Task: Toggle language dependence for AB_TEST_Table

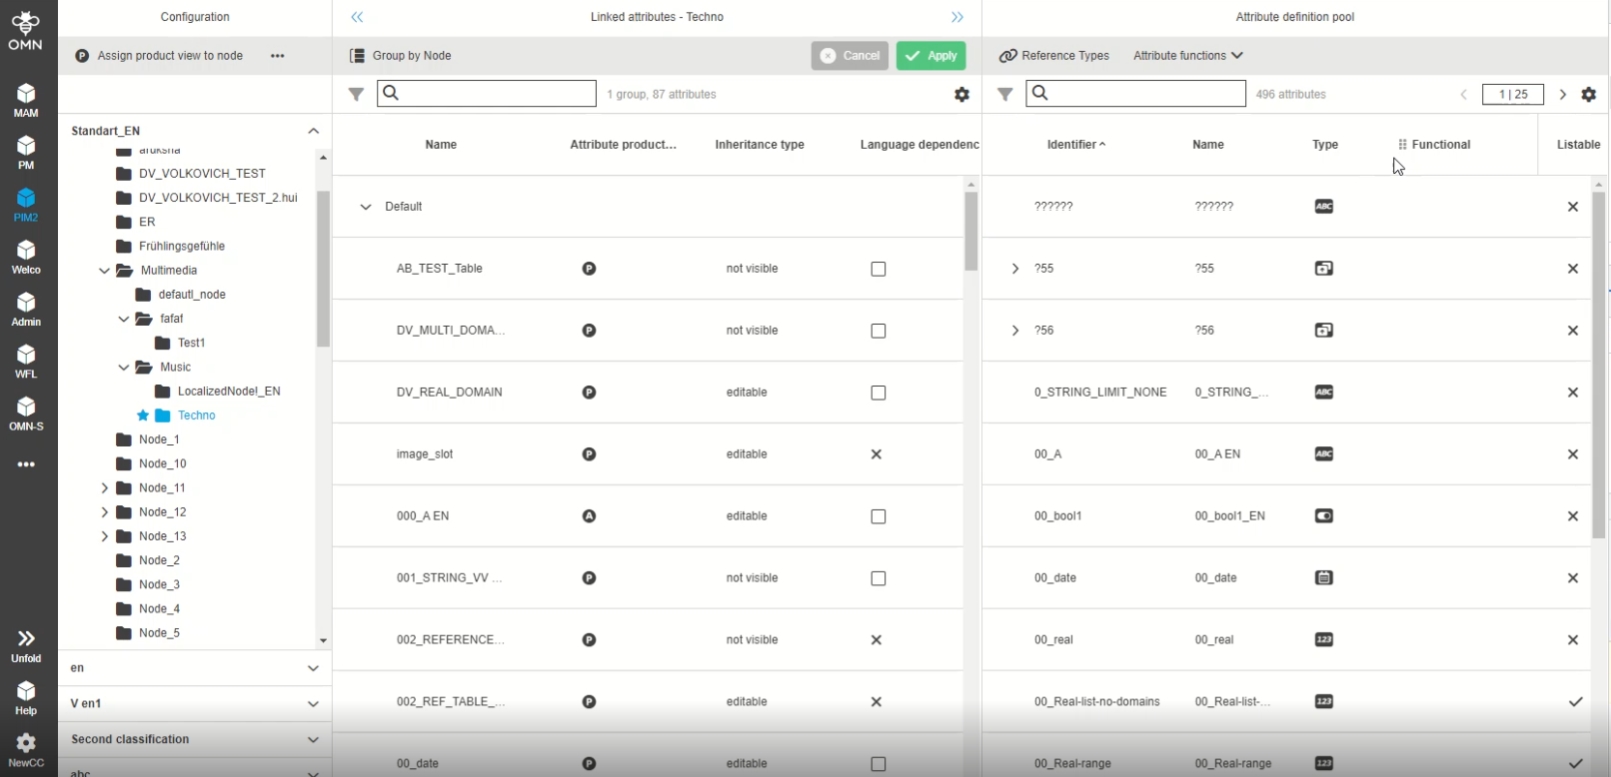Action: pos(878,269)
